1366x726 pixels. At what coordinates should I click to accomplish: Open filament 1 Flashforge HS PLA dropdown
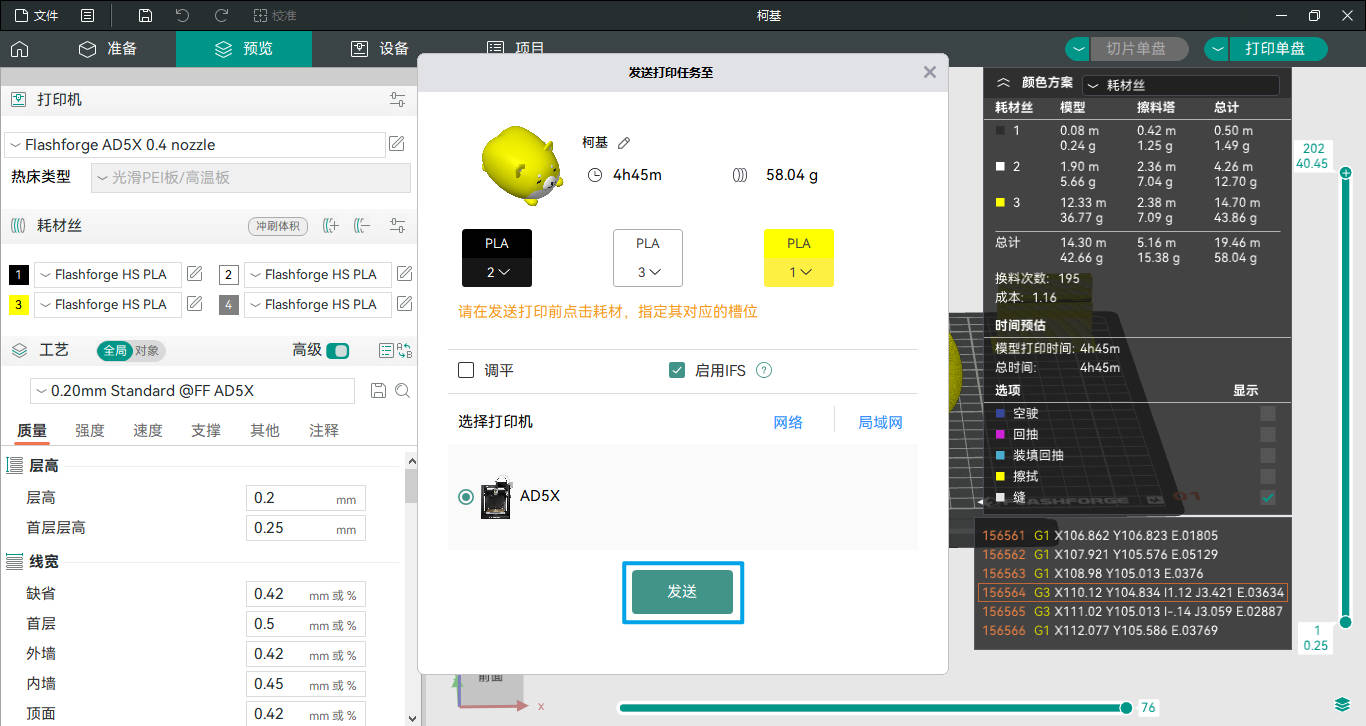(108, 274)
